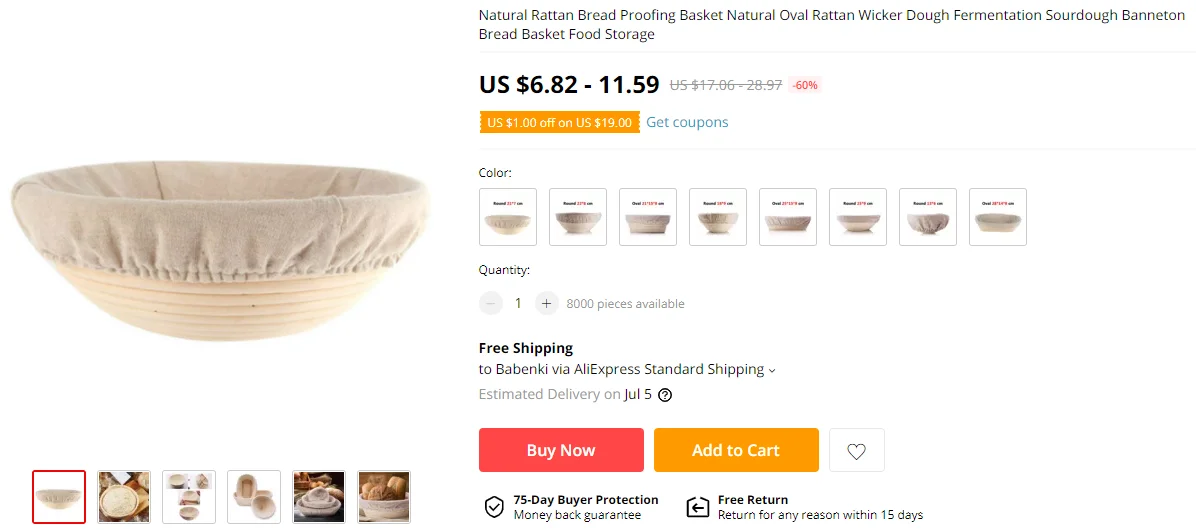The image size is (1196, 531).
Task: Decrease quantity with the minus button
Action: point(490,303)
